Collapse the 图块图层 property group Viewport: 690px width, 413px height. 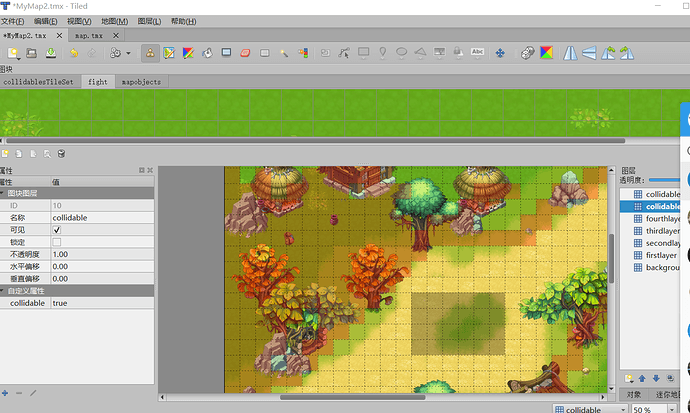pyautogui.click(x=2, y=193)
